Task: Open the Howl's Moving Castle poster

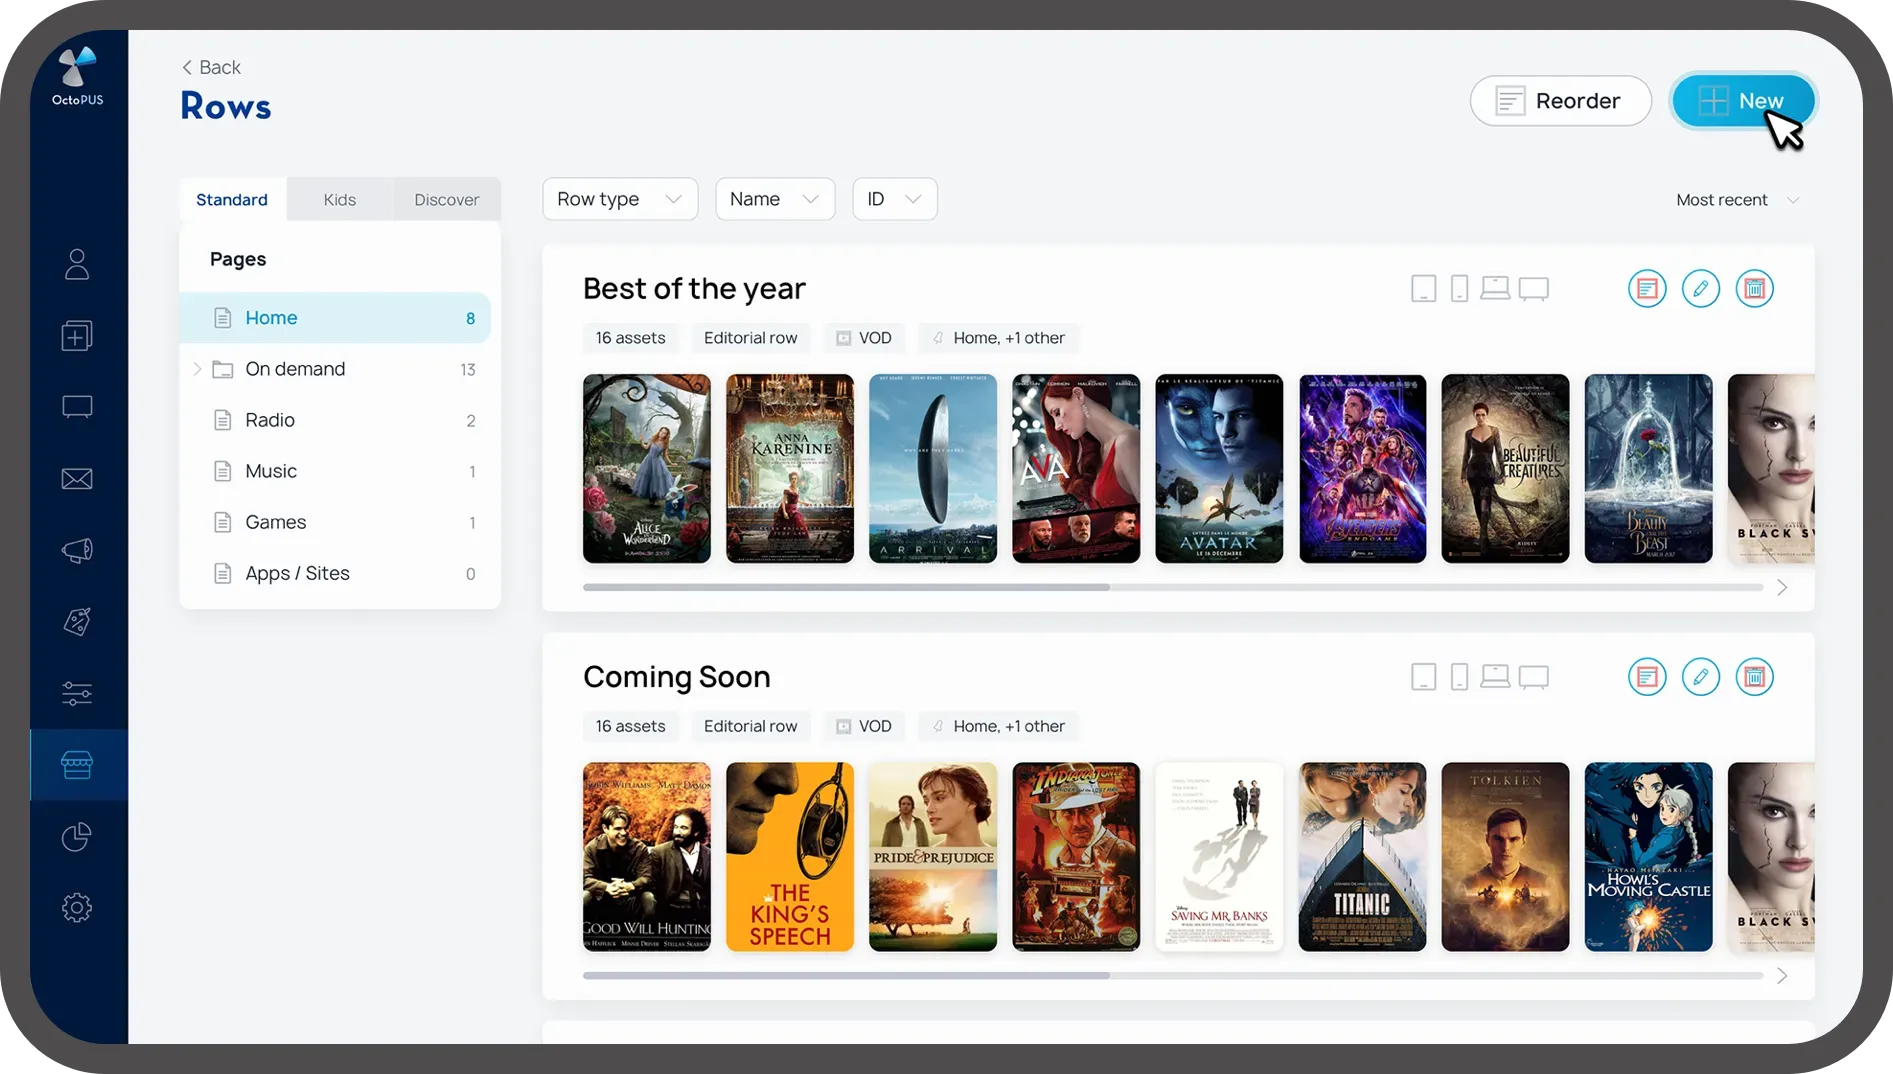Action: coord(1649,857)
